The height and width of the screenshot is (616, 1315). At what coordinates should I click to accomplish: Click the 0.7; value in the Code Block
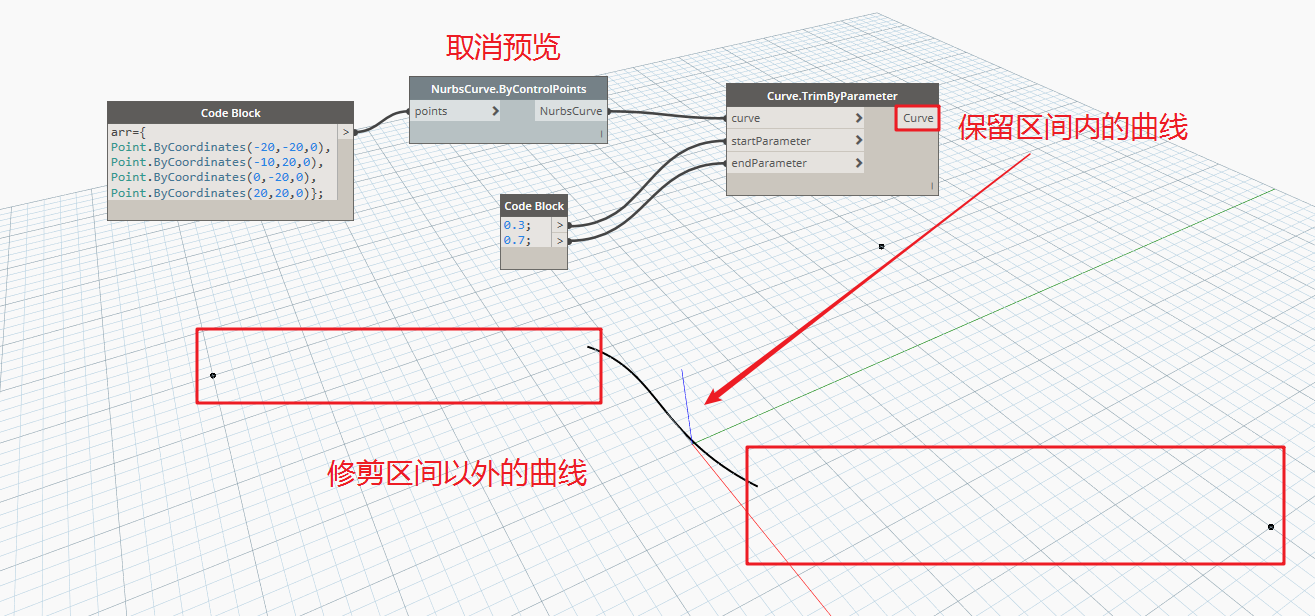pyautogui.click(x=516, y=240)
